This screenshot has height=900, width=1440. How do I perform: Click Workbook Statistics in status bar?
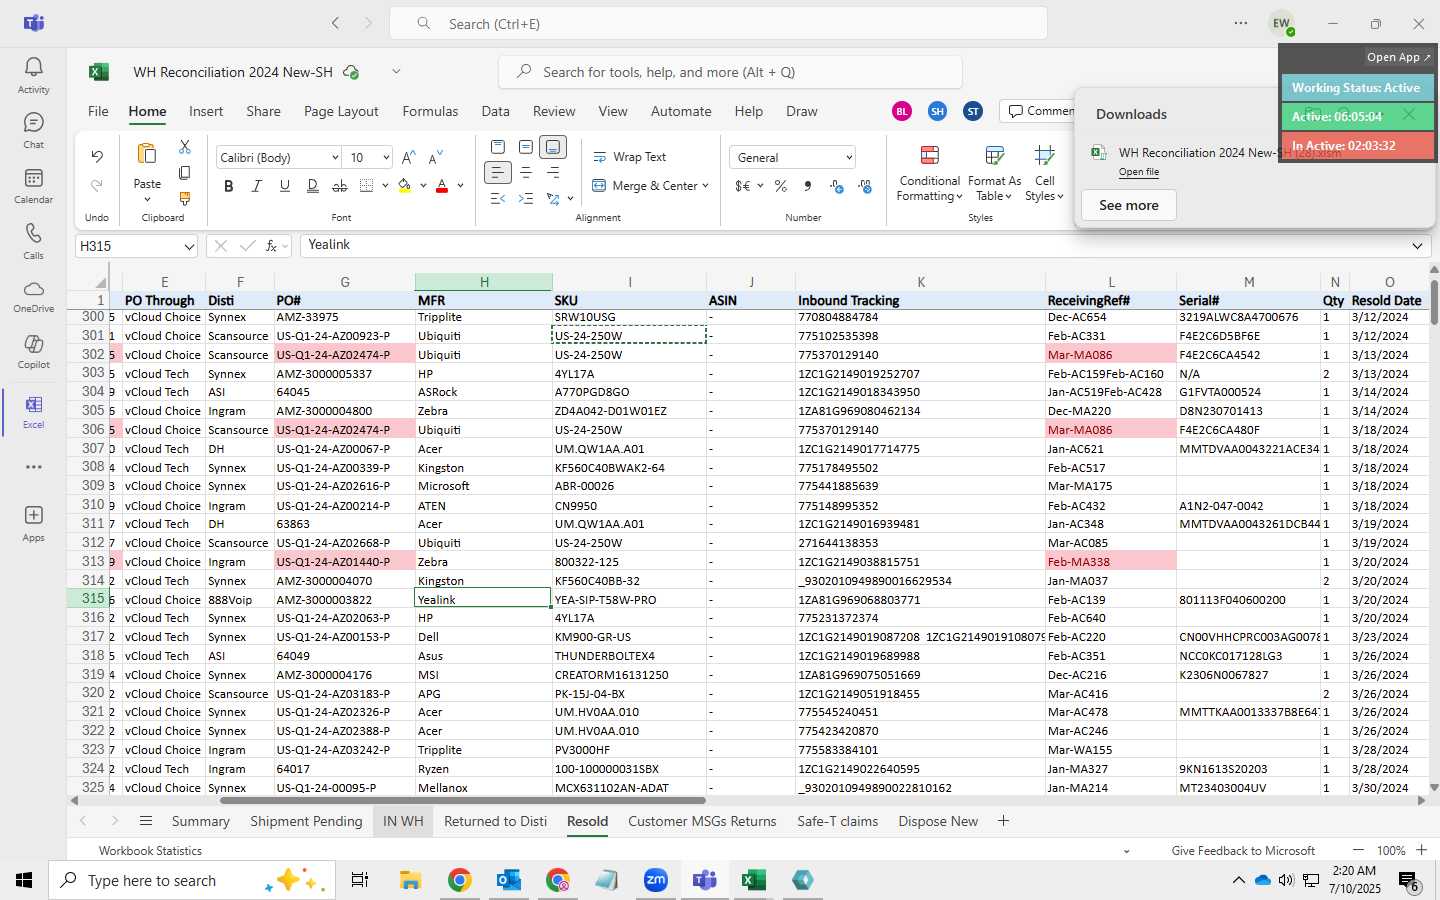pyautogui.click(x=150, y=850)
